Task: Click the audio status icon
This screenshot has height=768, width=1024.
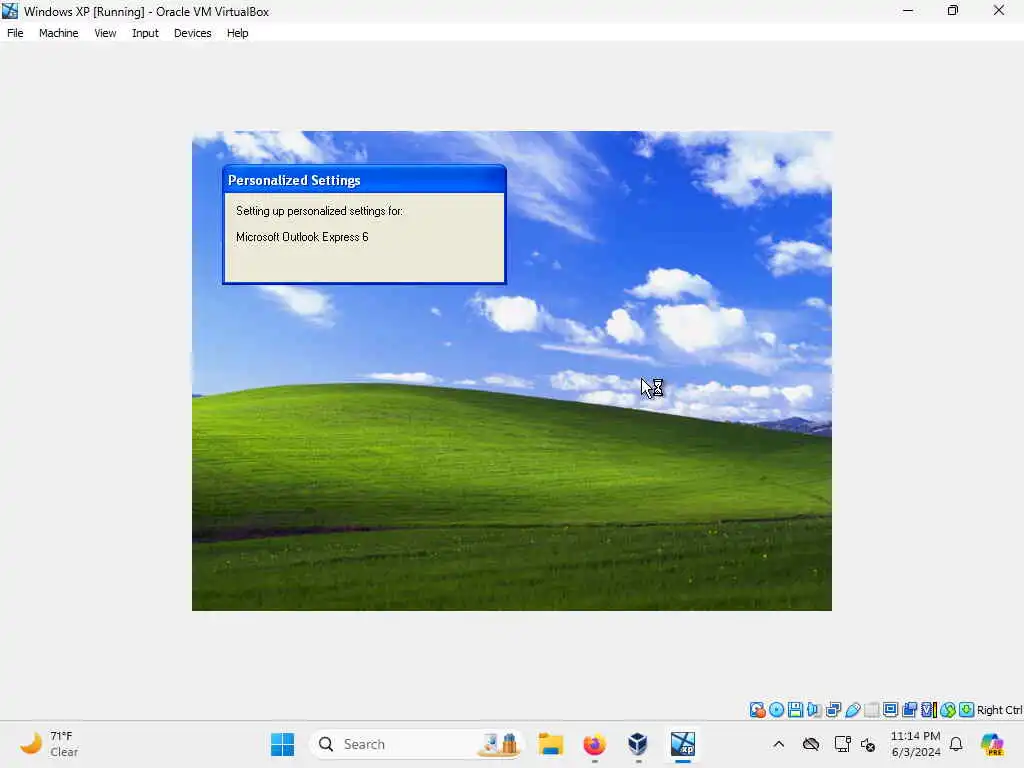Action: 814,710
